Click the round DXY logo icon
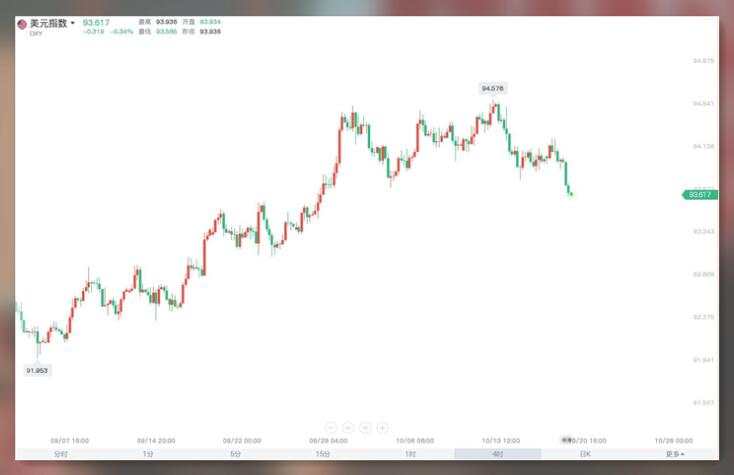Screen dimensions: 734x475 point(22,24)
